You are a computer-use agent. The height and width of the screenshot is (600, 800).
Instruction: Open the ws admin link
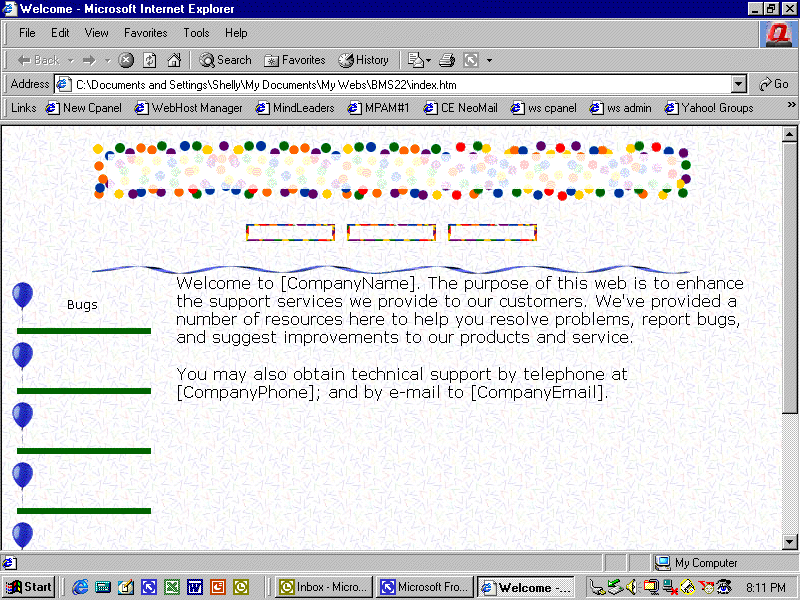click(x=620, y=108)
